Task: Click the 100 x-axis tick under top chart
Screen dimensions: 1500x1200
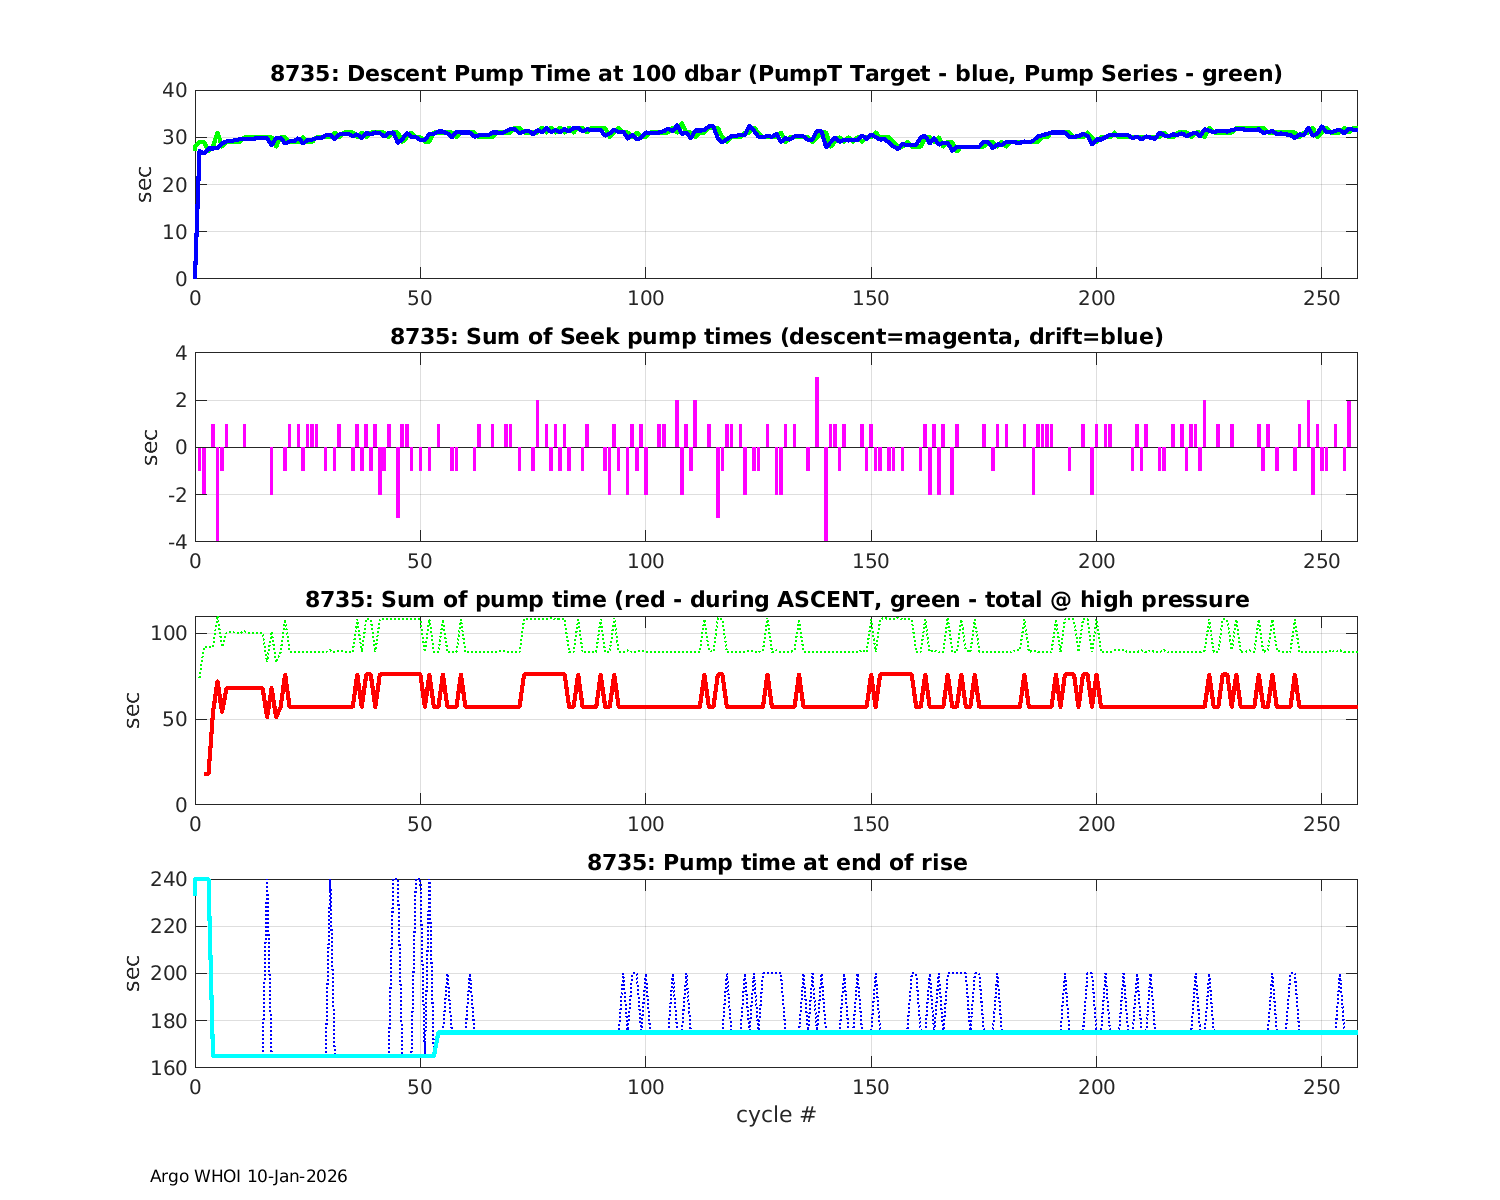Action: point(646,298)
